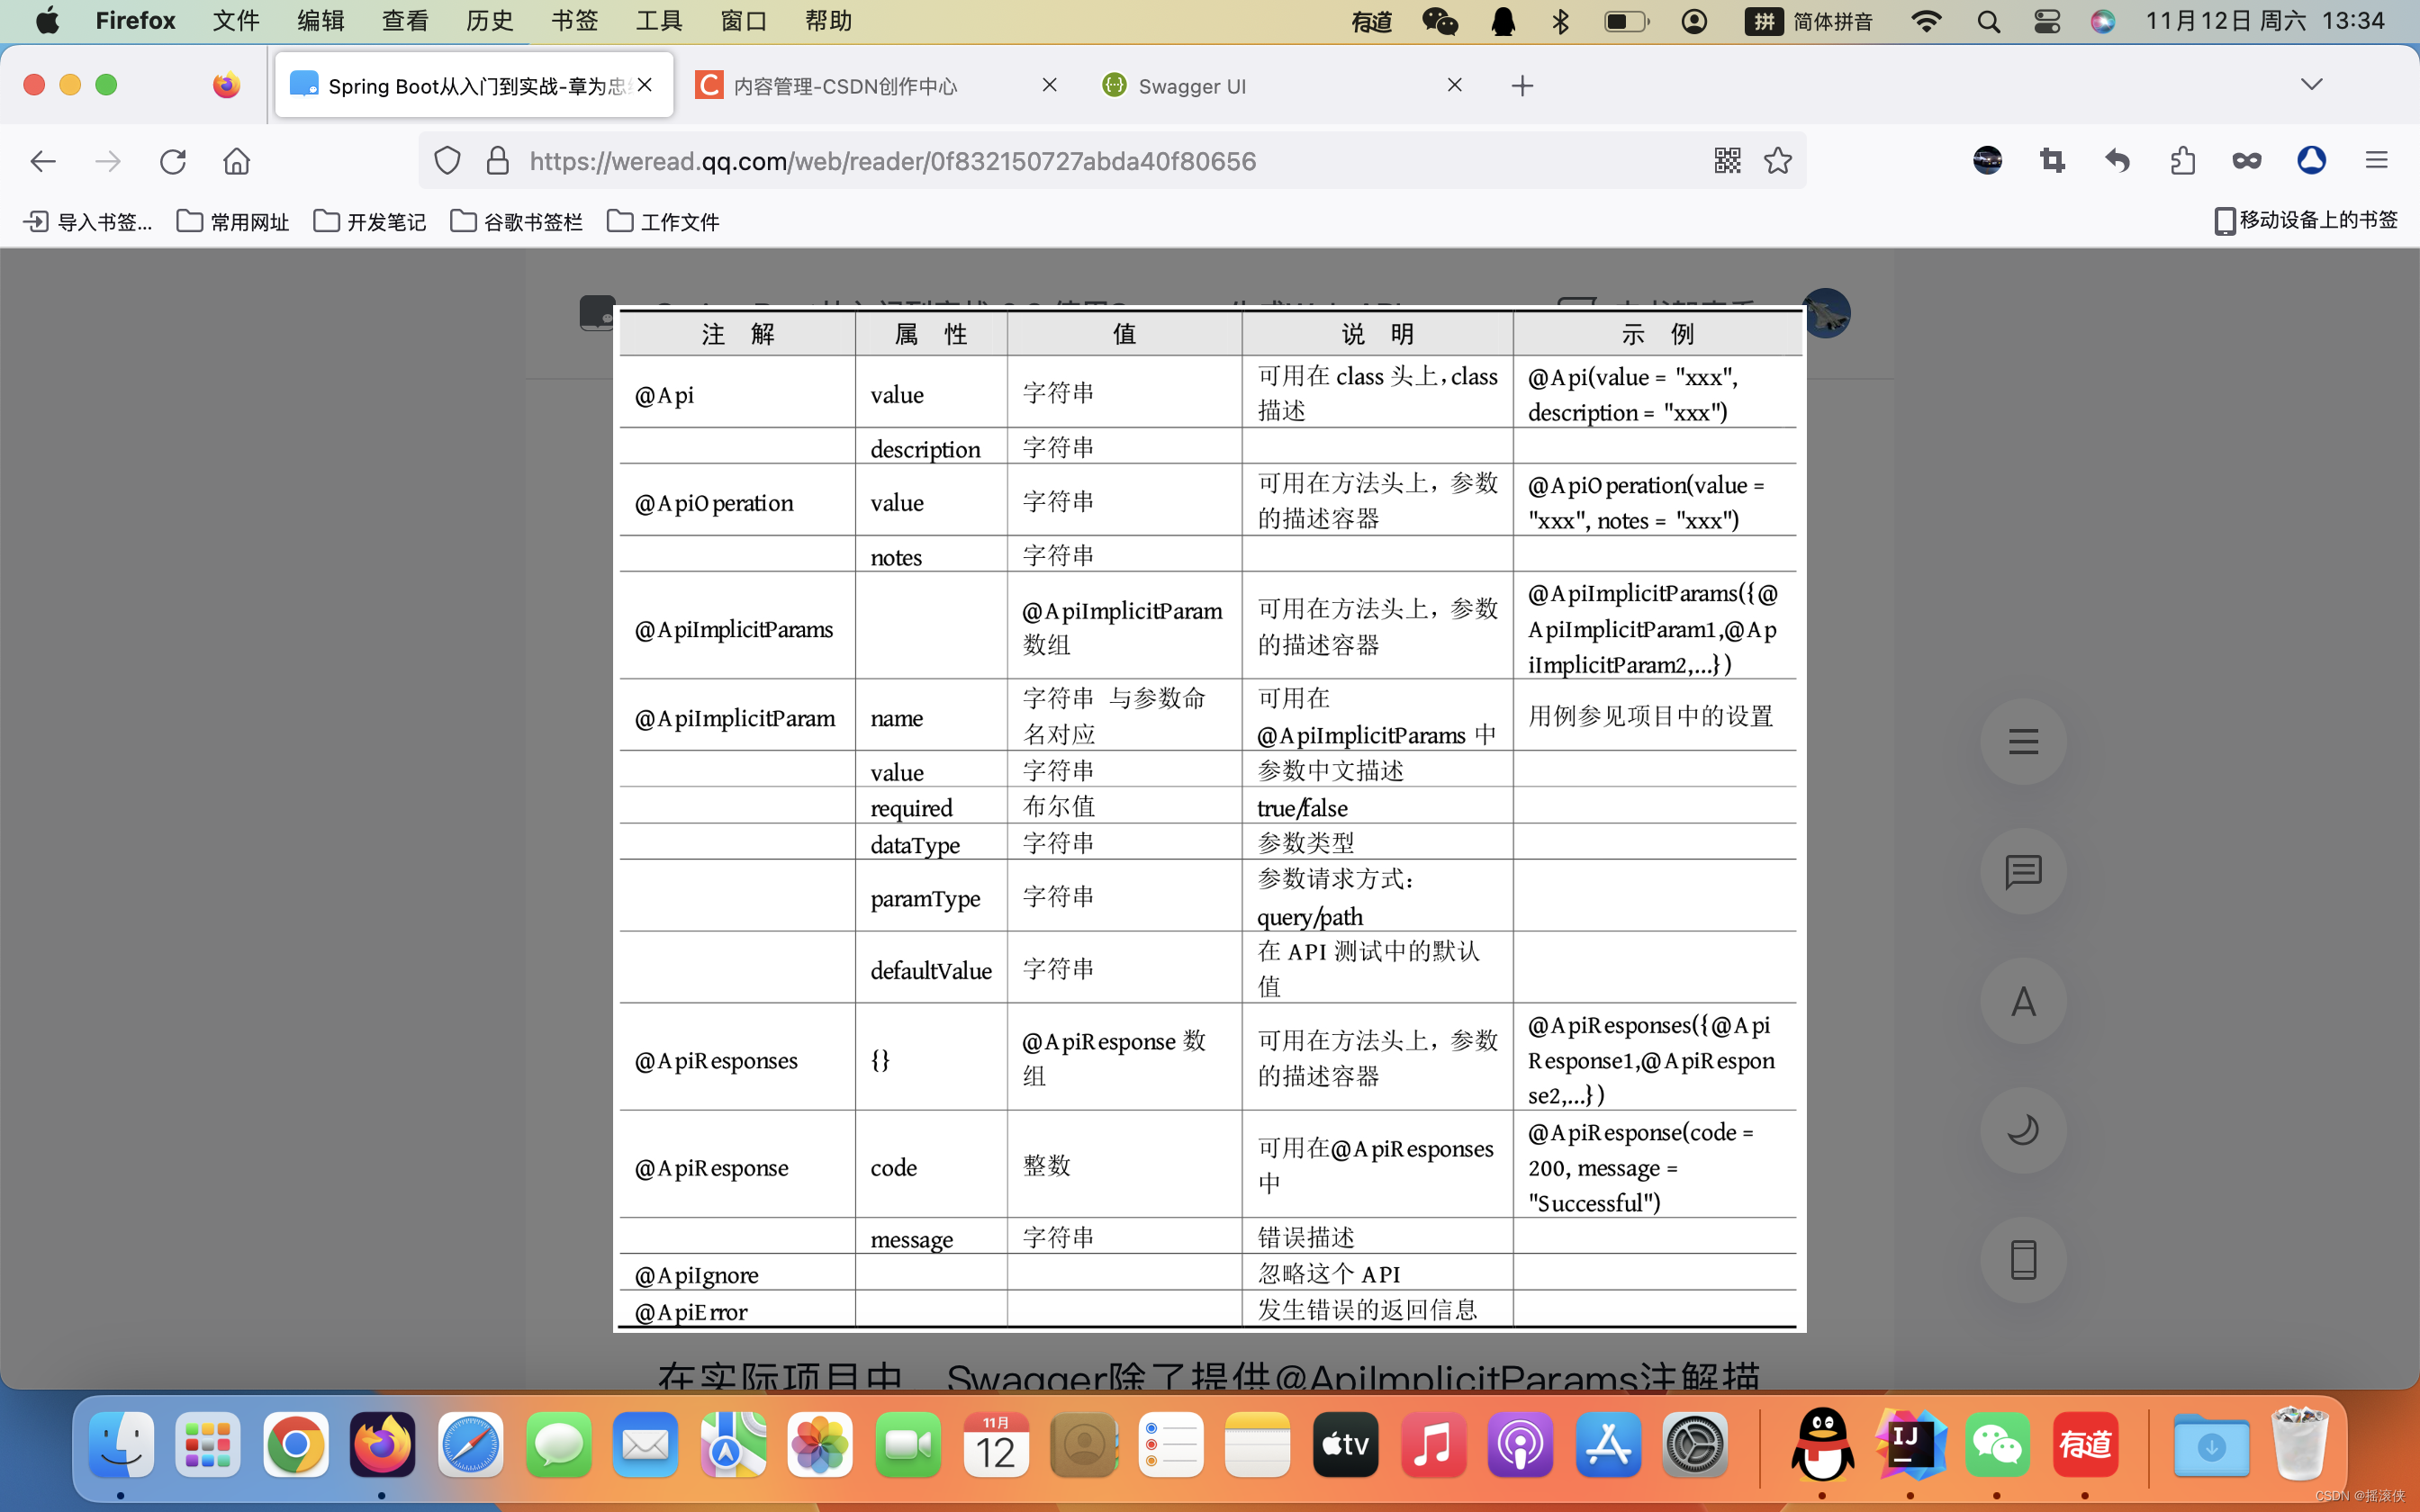Expand the 谷歌书签栏 bookmarks folder

tap(516, 221)
